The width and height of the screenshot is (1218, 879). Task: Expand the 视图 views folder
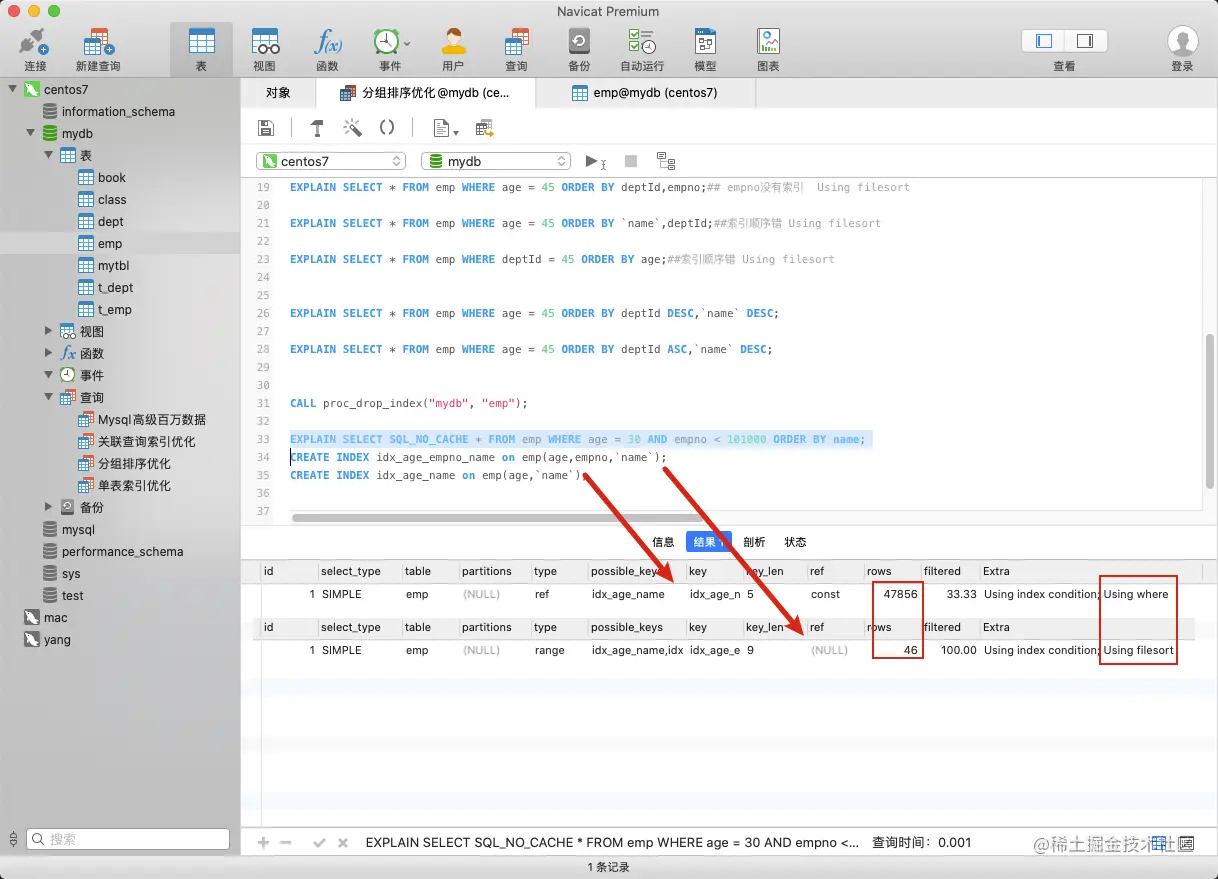click(49, 331)
